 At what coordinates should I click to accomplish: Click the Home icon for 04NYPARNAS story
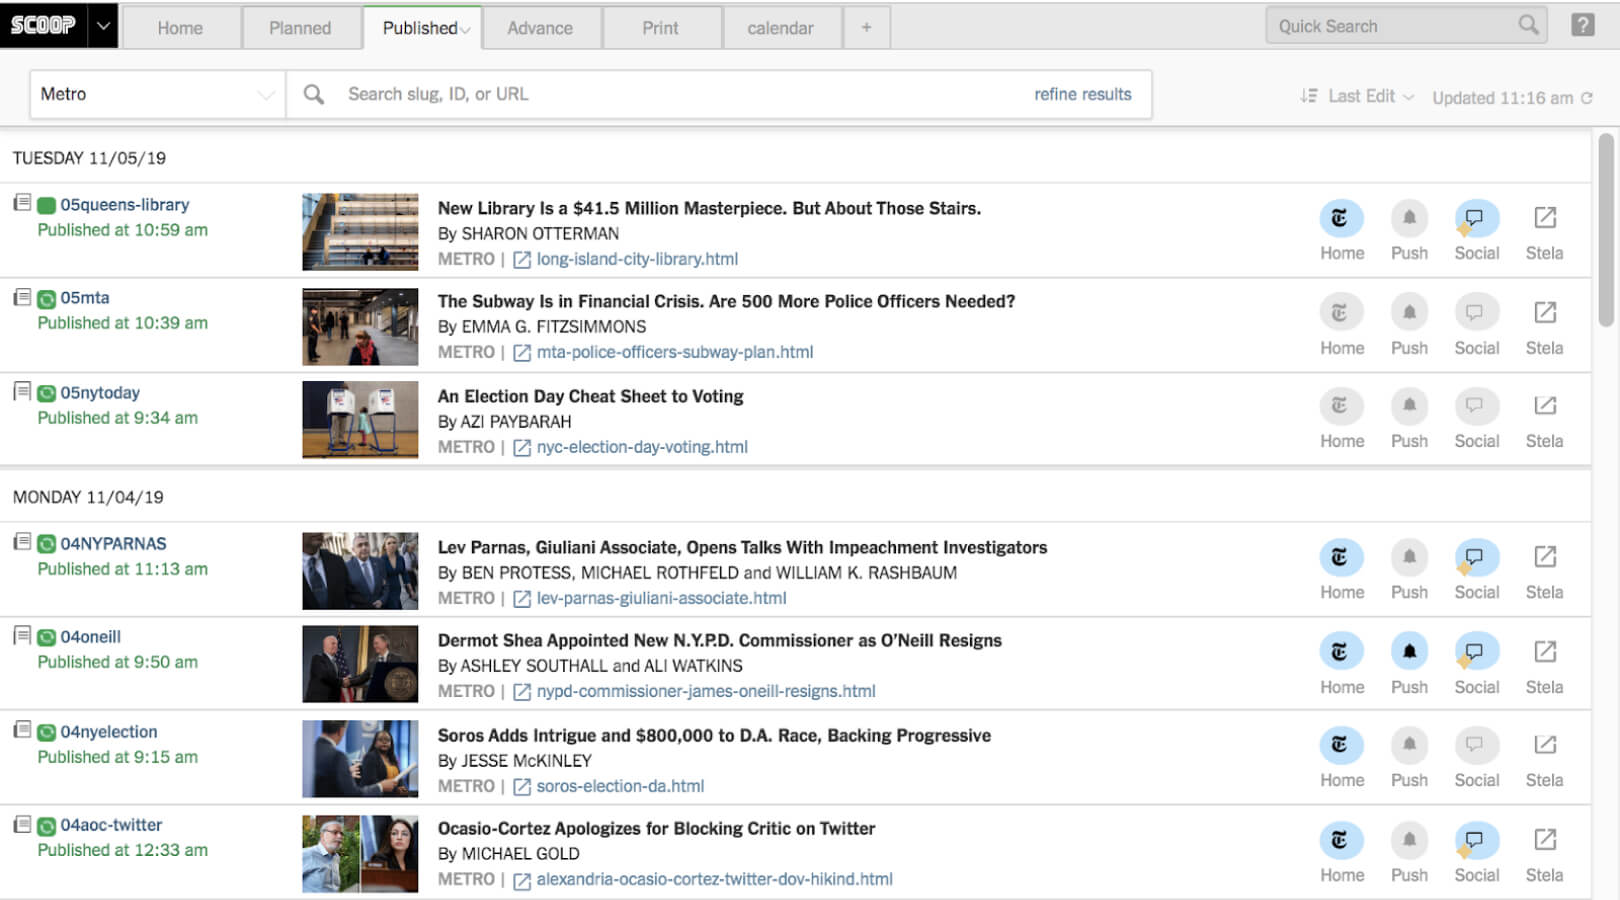1341,557
